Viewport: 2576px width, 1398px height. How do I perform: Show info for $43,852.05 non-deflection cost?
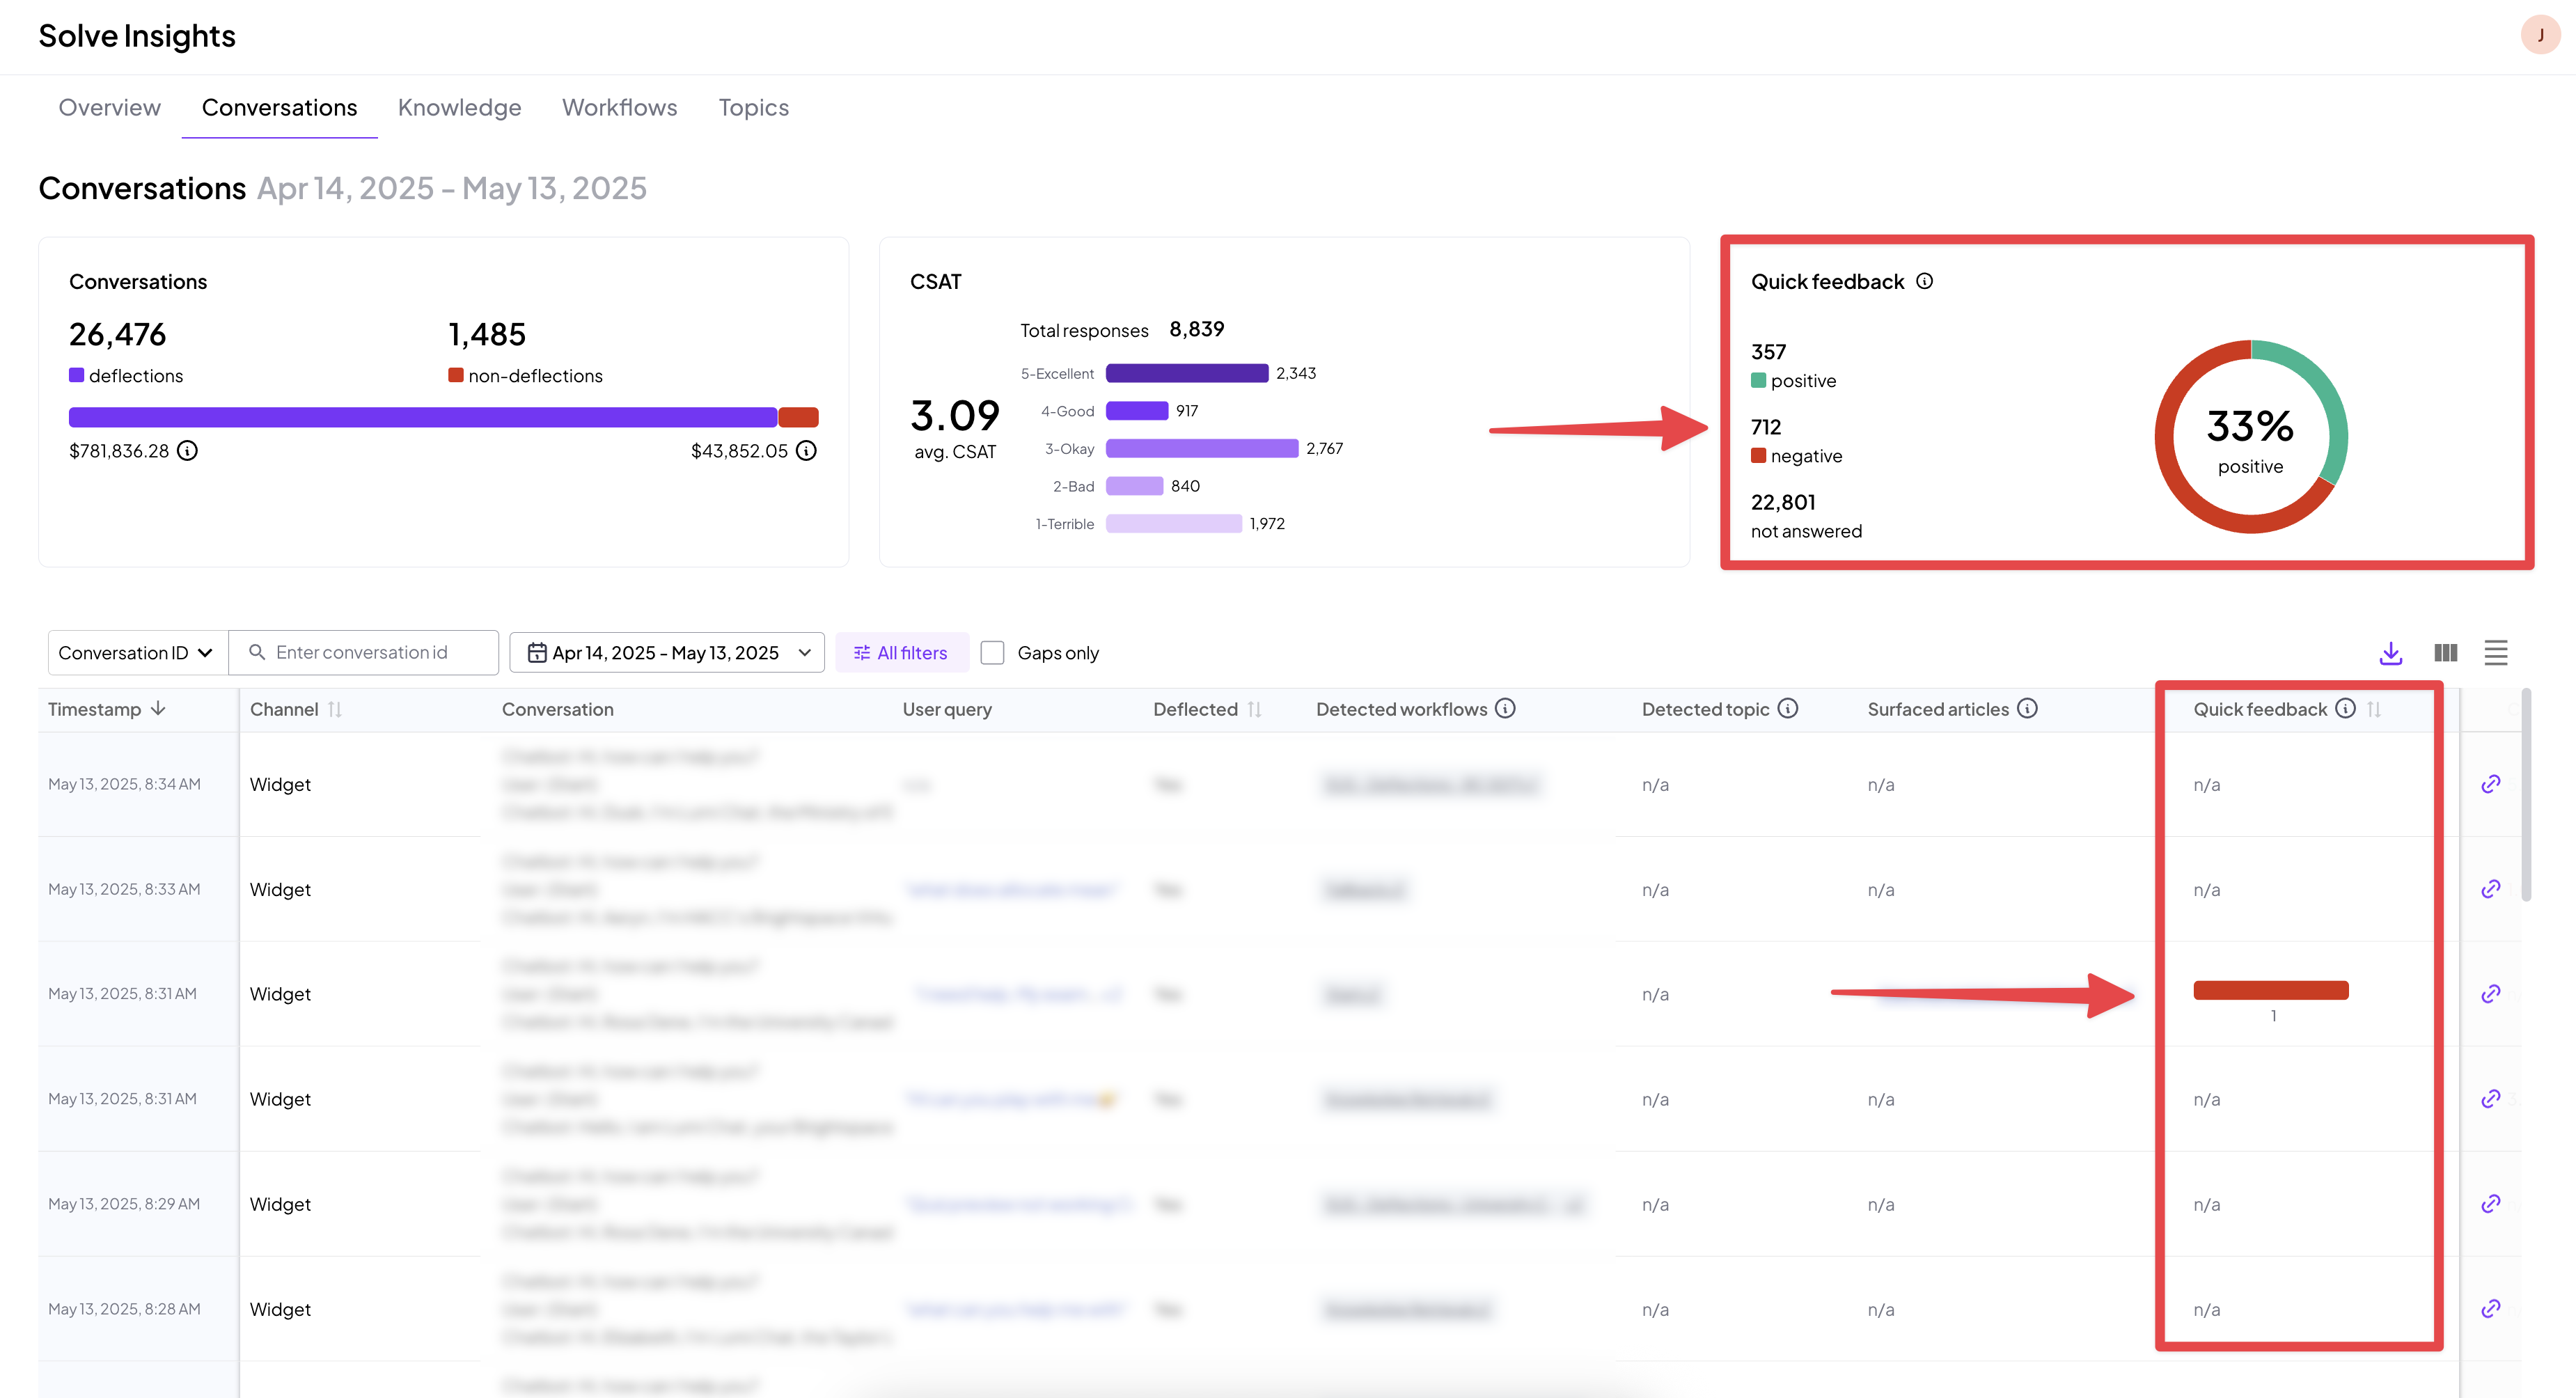806,451
